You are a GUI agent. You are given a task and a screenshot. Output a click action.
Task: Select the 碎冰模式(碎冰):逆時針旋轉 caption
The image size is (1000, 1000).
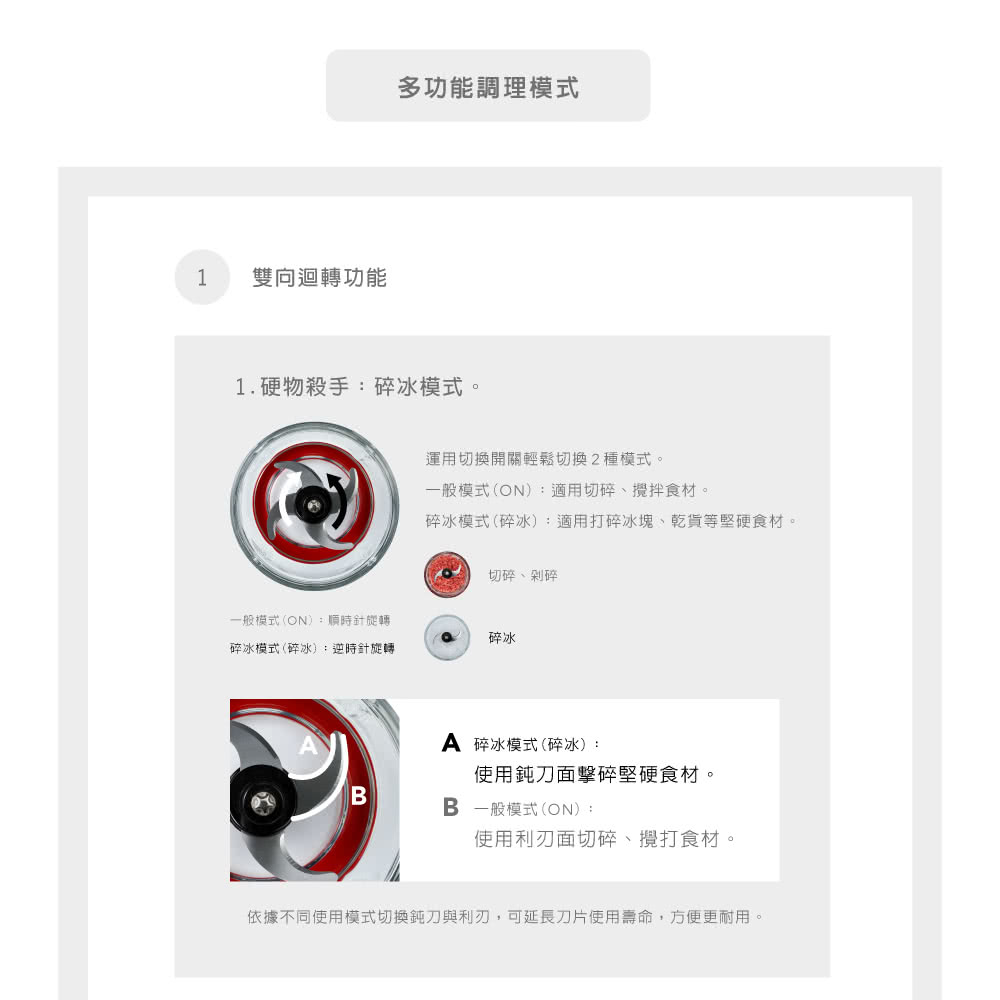[x=312, y=648]
